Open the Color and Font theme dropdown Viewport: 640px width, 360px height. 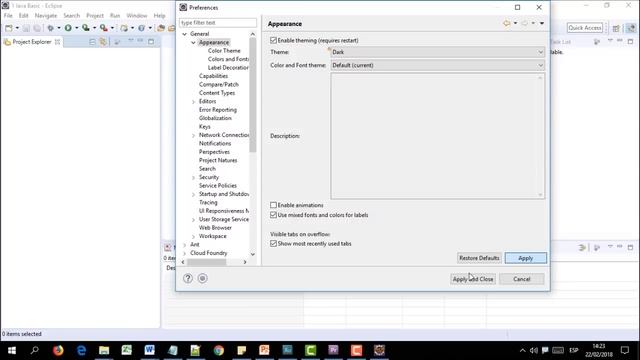438,65
